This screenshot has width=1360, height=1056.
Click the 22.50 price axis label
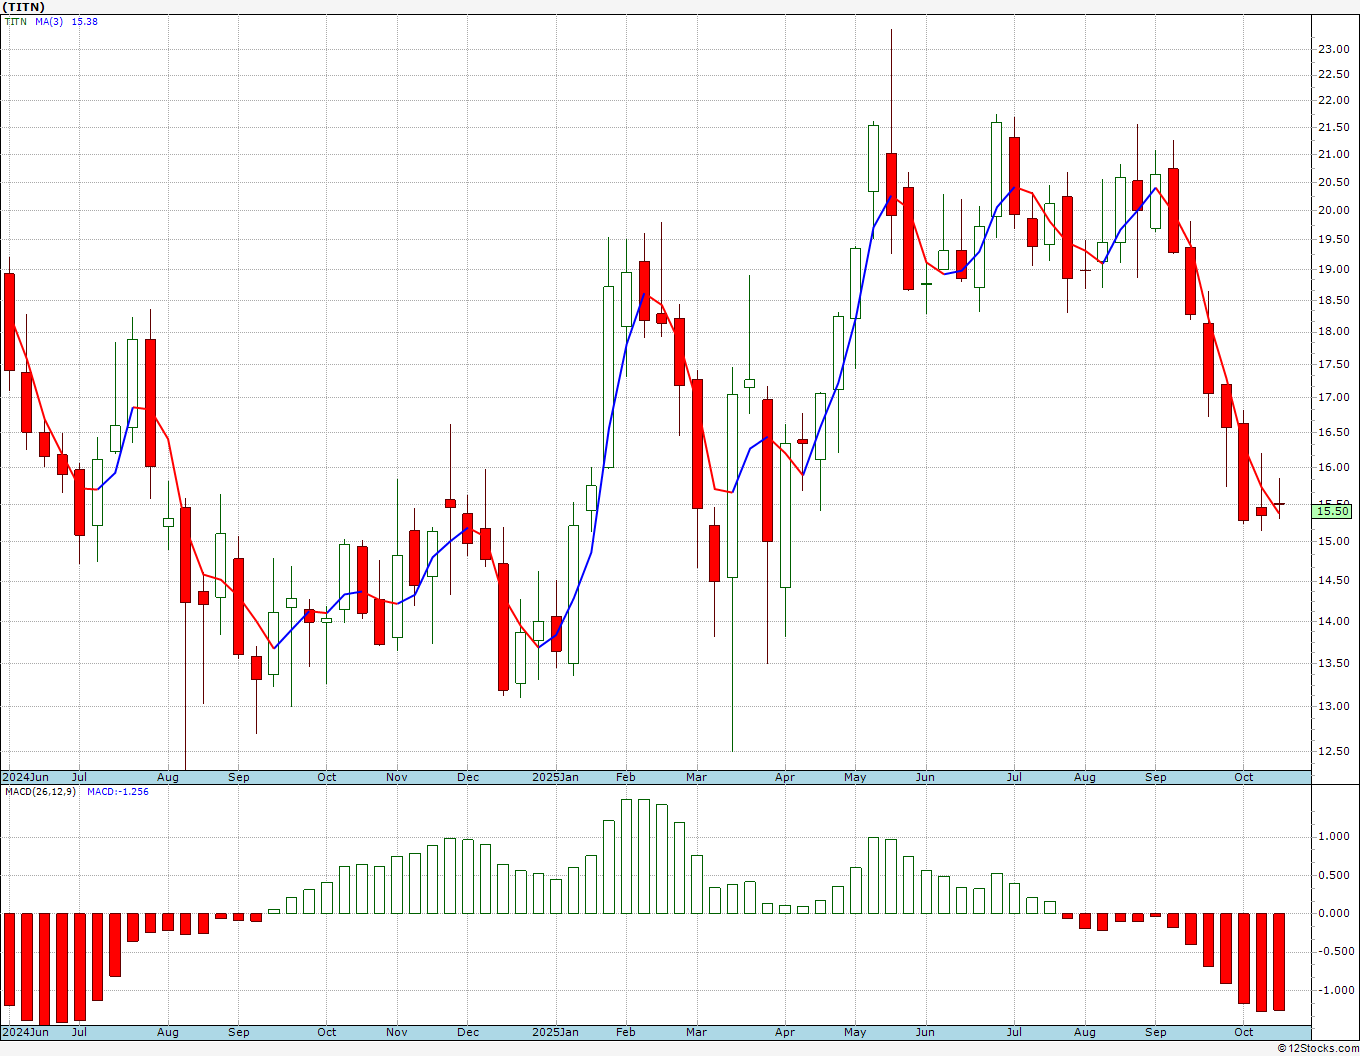1332,75
